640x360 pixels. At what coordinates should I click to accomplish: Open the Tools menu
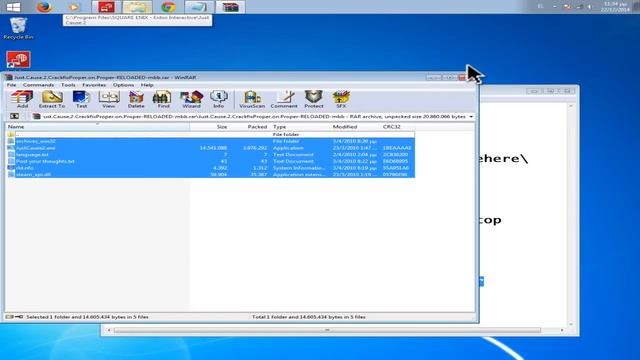[x=68, y=85]
